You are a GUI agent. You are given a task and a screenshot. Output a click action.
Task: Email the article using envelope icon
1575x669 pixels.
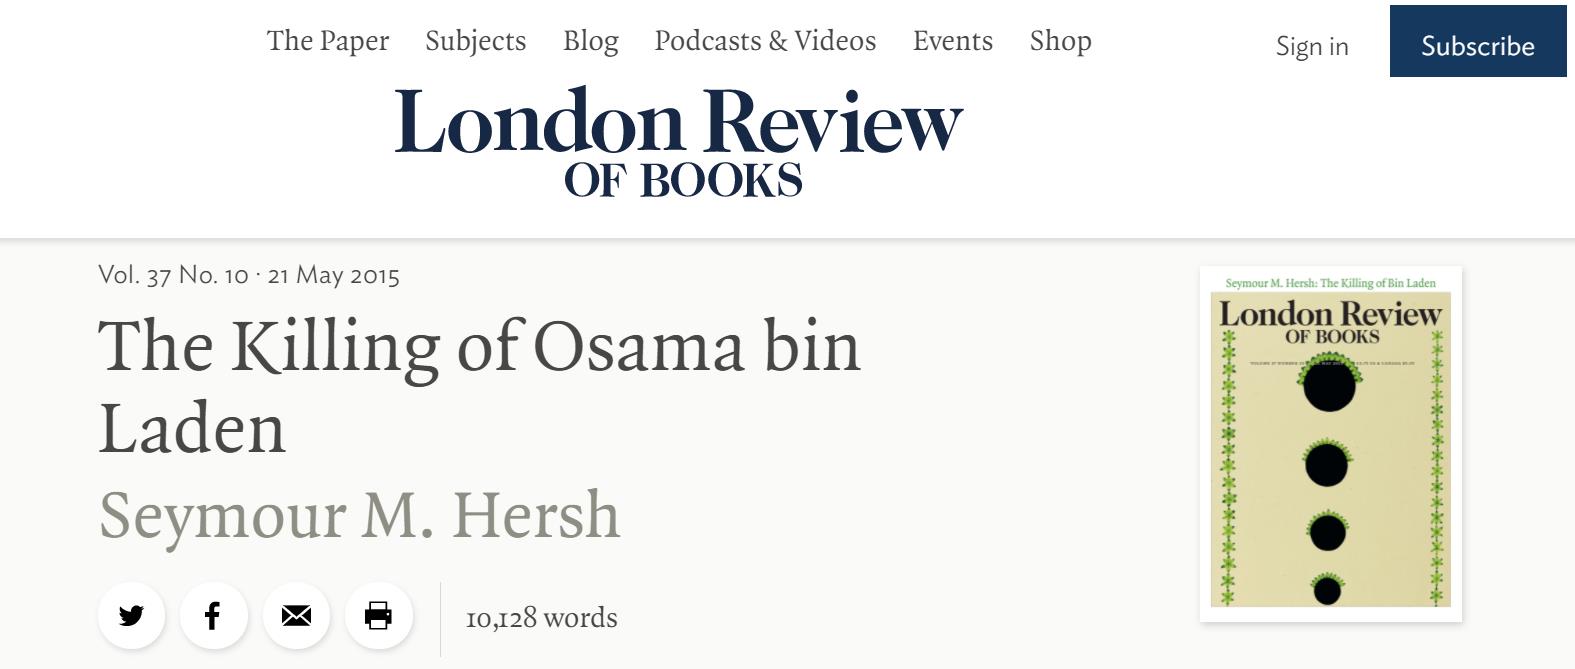pos(296,615)
